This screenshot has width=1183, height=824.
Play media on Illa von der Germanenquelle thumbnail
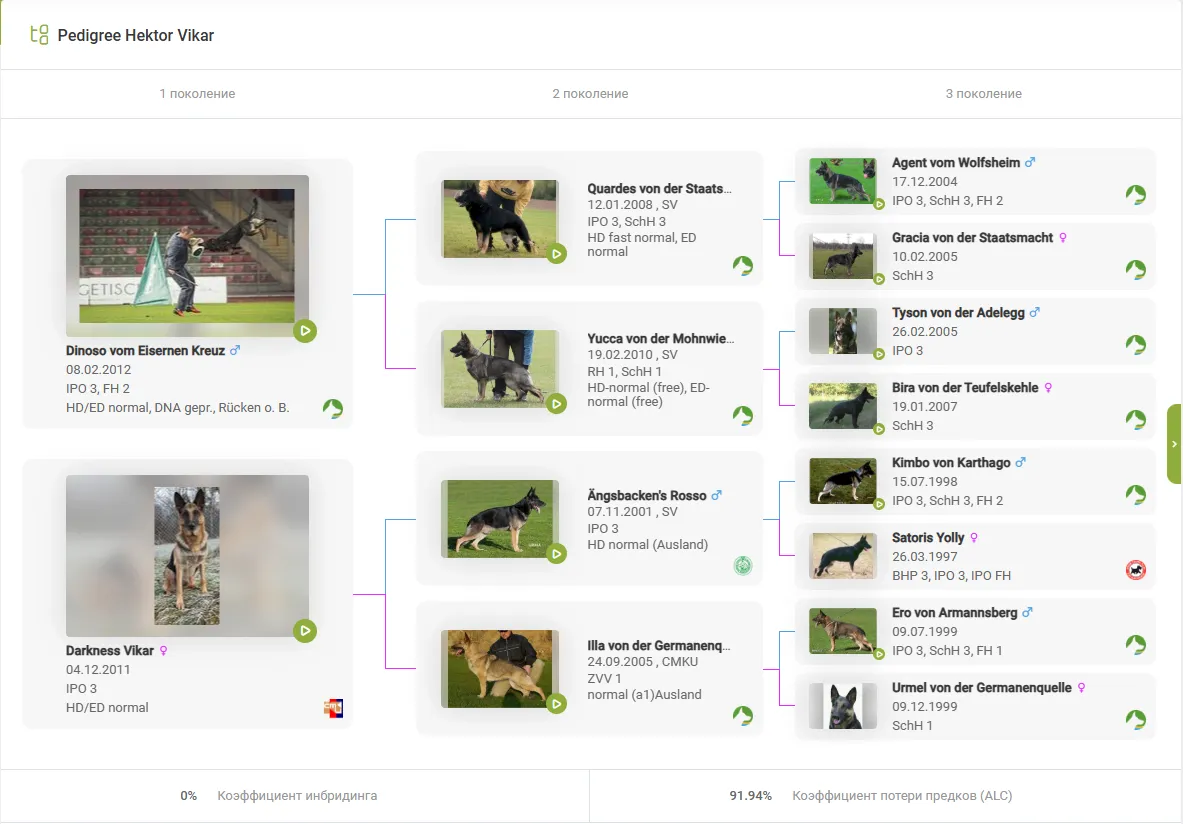pos(557,704)
